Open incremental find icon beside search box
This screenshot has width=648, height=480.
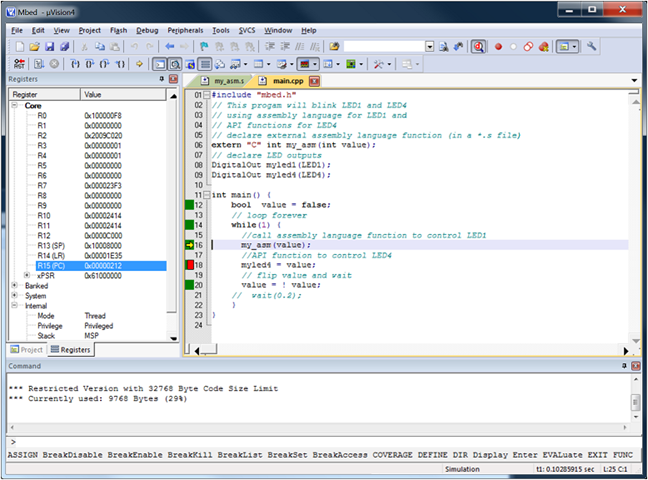point(458,47)
